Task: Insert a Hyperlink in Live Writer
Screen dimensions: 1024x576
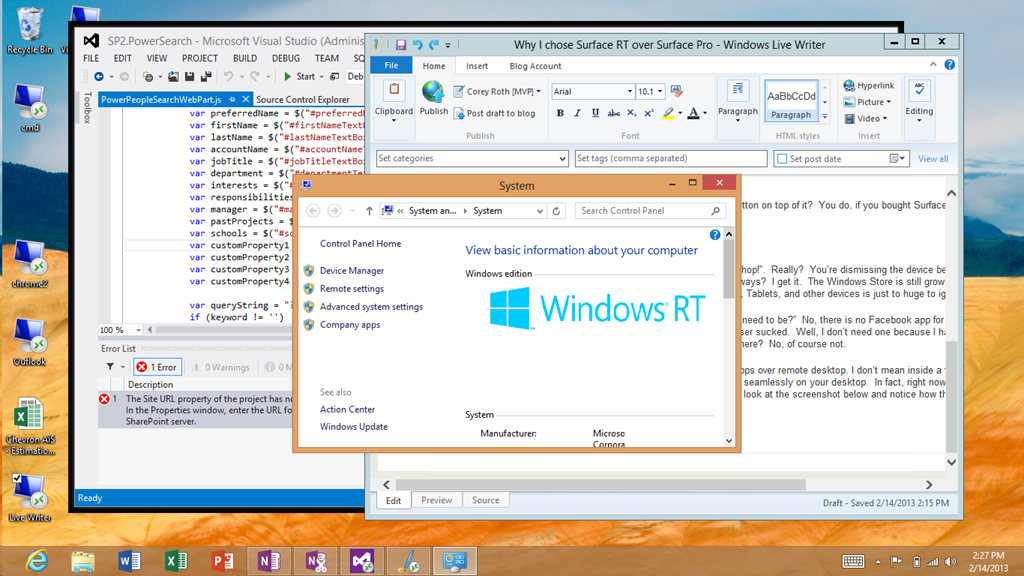Action: [x=869, y=86]
